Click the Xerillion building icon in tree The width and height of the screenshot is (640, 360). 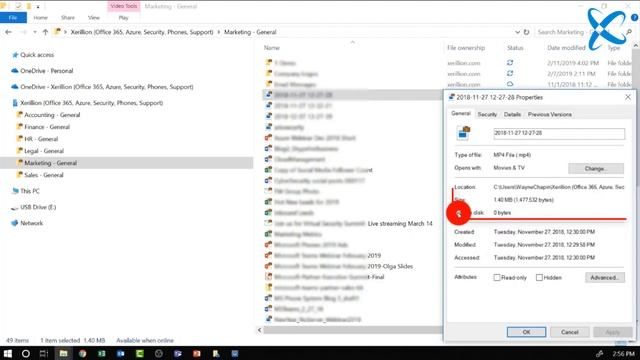(x=15, y=103)
